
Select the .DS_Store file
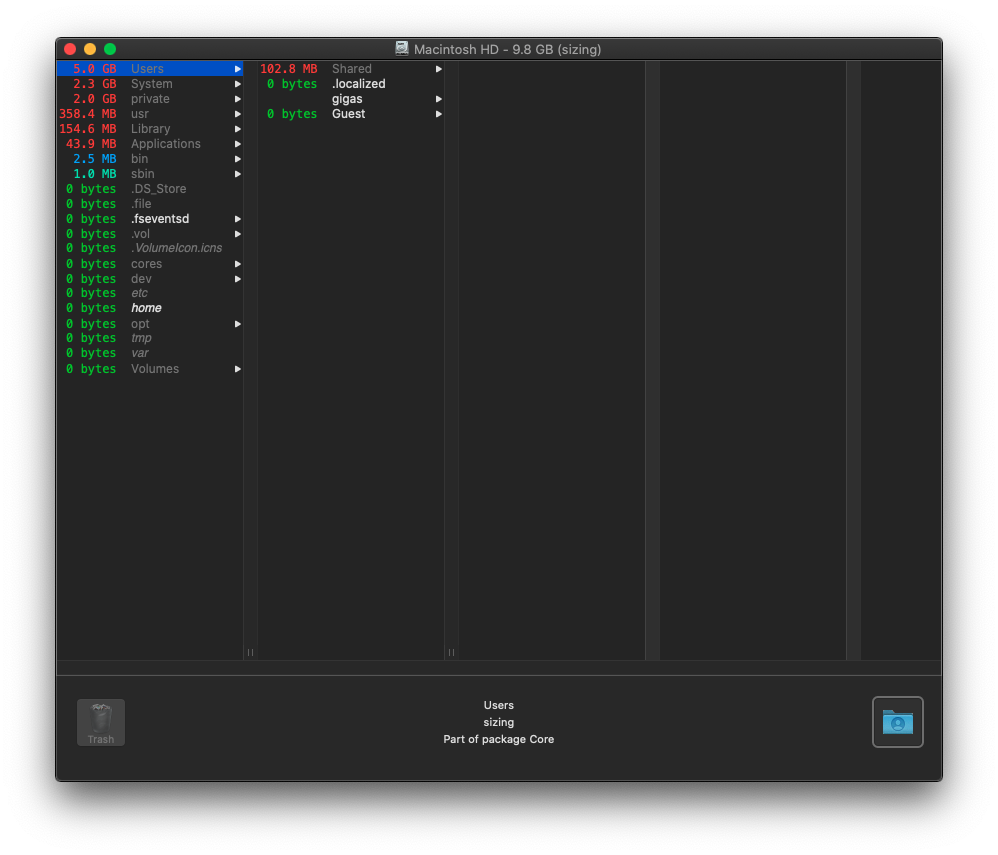[x=158, y=188]
